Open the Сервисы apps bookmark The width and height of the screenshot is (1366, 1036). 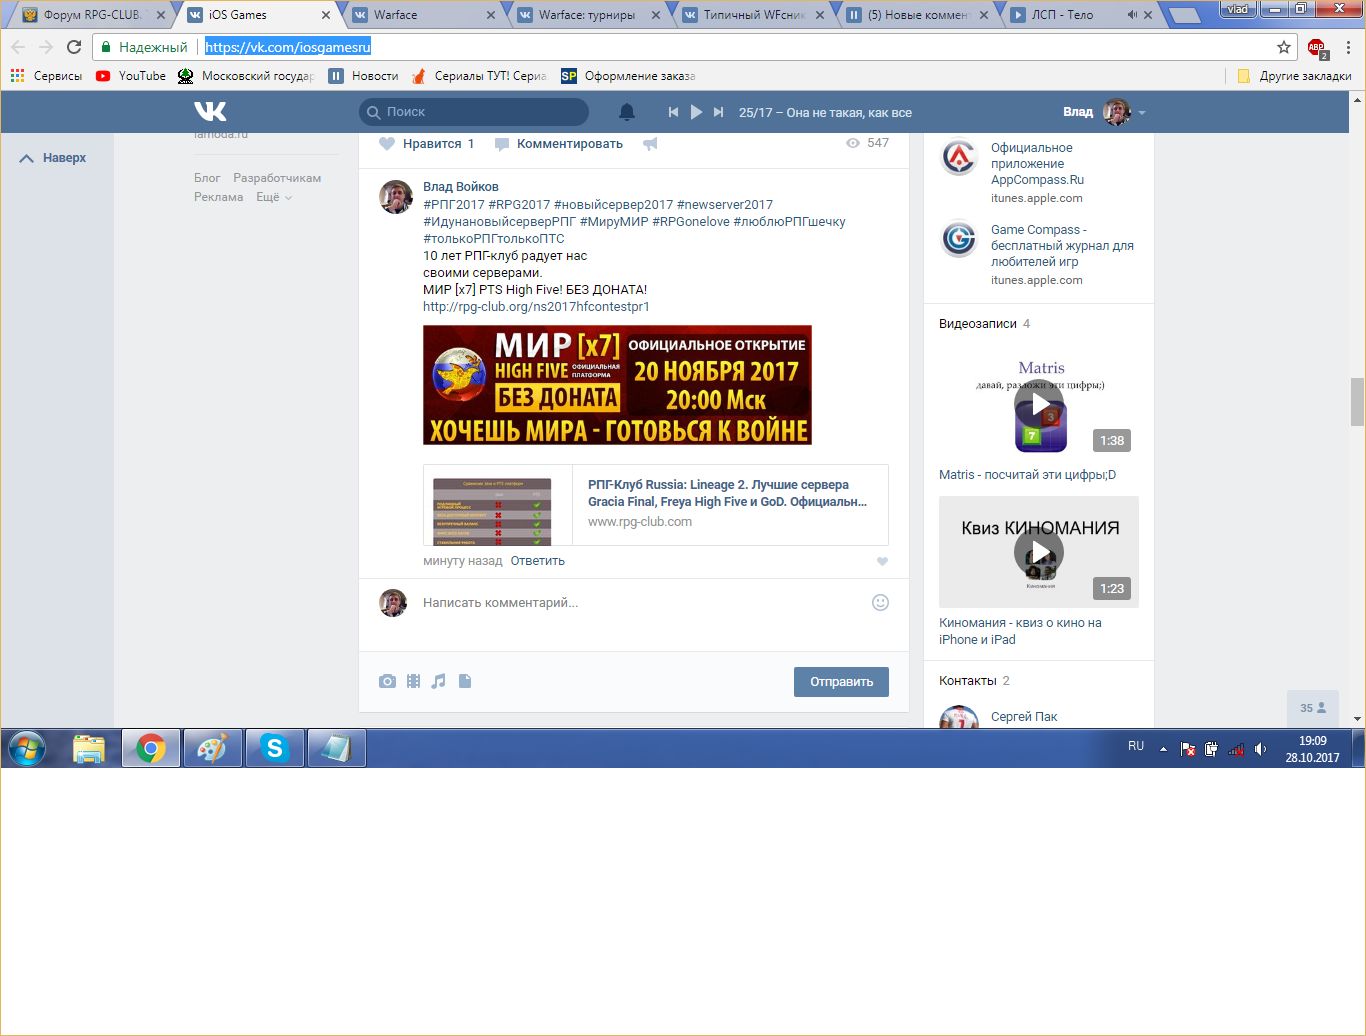pyautogui.click(x=46, y=76)
